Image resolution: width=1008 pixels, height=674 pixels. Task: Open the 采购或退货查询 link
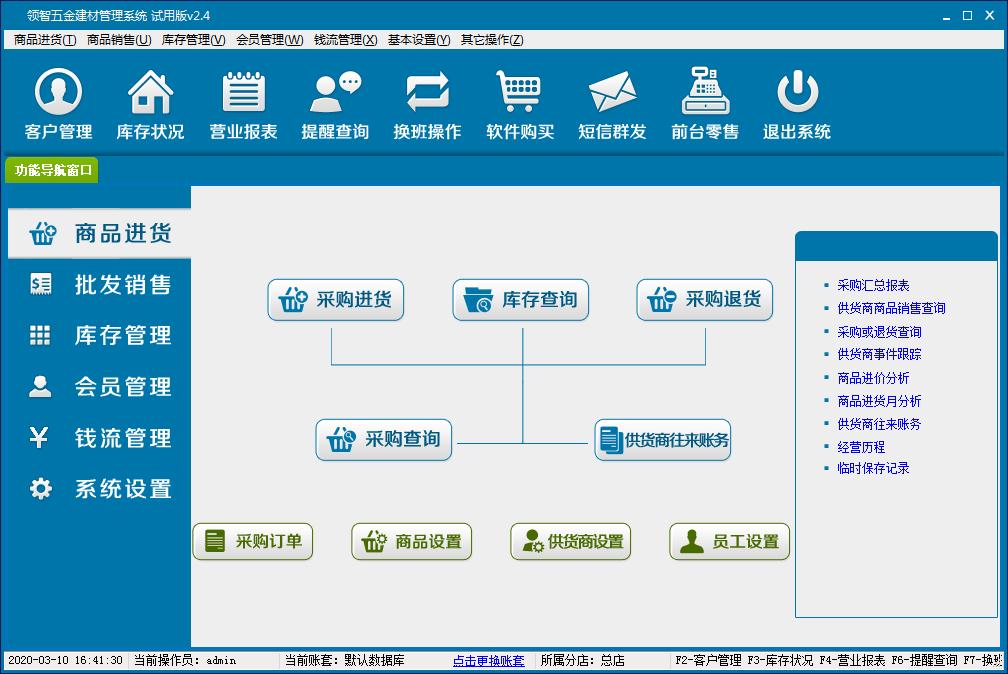pos(879,332)
